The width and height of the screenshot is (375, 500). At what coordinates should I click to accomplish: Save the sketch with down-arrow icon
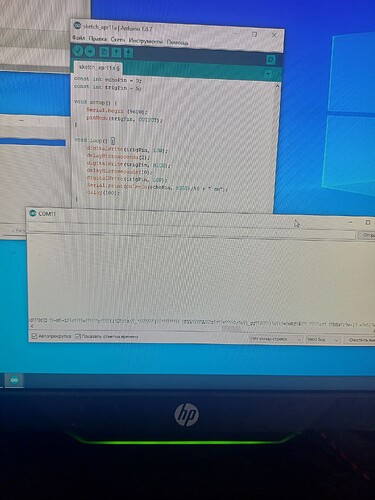click(x=128, y=53)
